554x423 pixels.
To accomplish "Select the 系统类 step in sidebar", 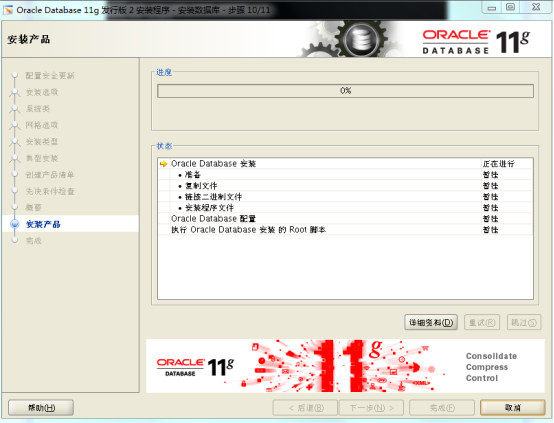I will [38, 108].
